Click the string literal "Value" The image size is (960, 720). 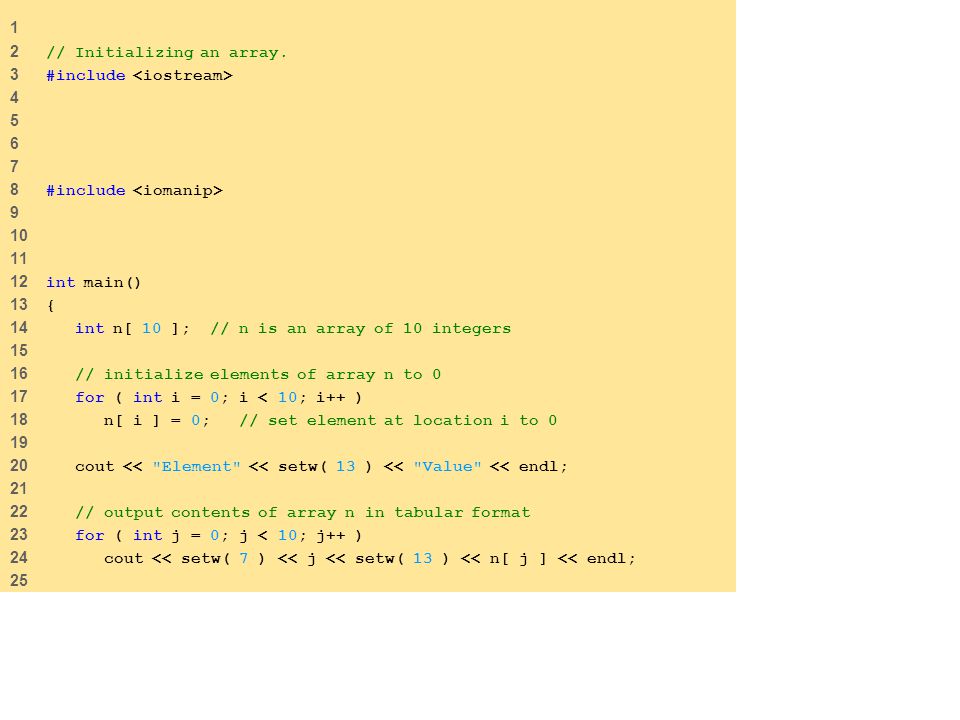[x=448, y=467]
